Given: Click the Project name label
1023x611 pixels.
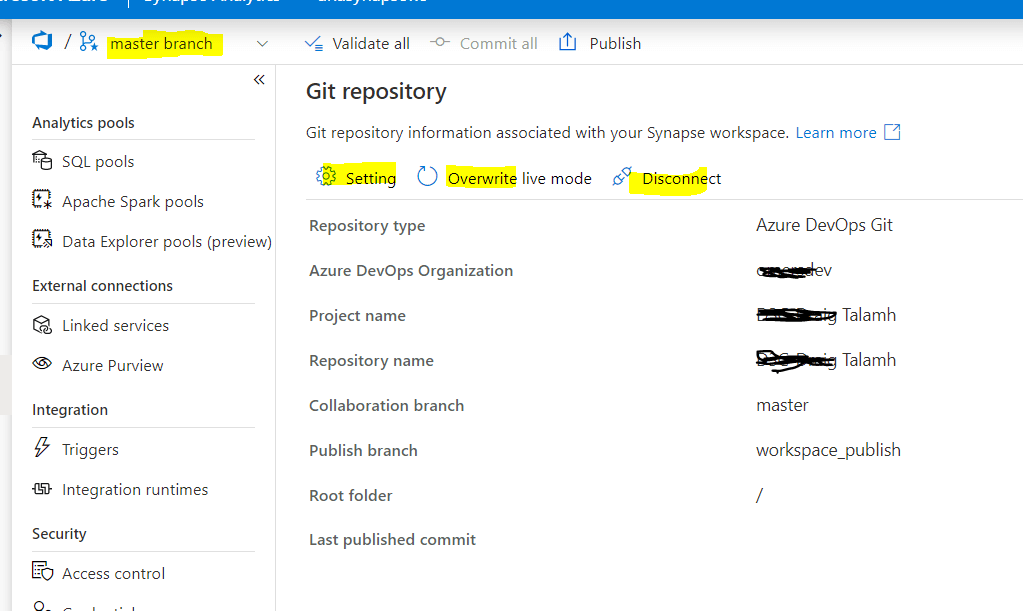Looking at the screenshot, I should 357,316.
